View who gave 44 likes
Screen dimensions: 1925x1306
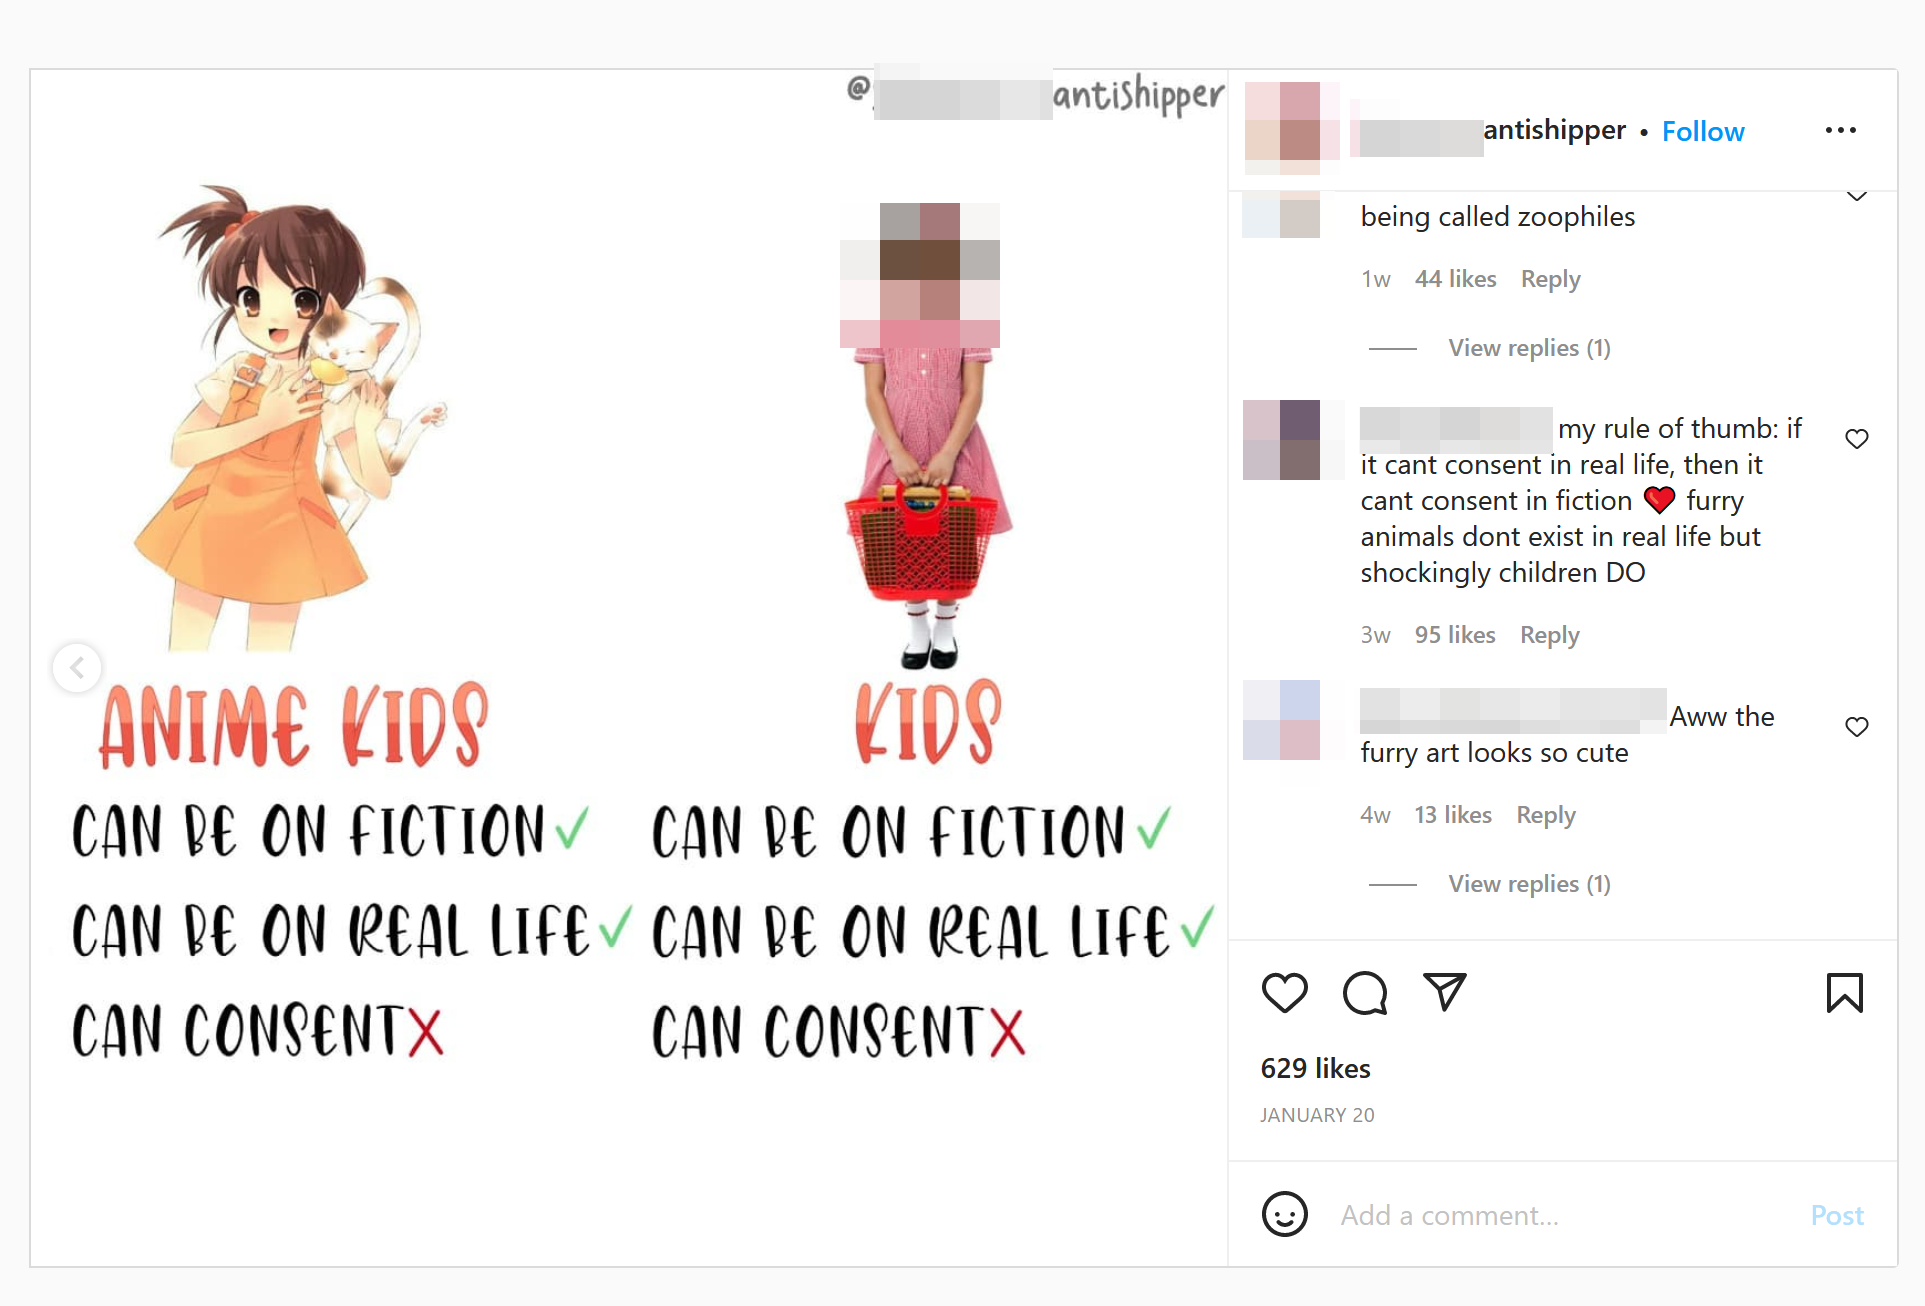(x=1455, y=279)
